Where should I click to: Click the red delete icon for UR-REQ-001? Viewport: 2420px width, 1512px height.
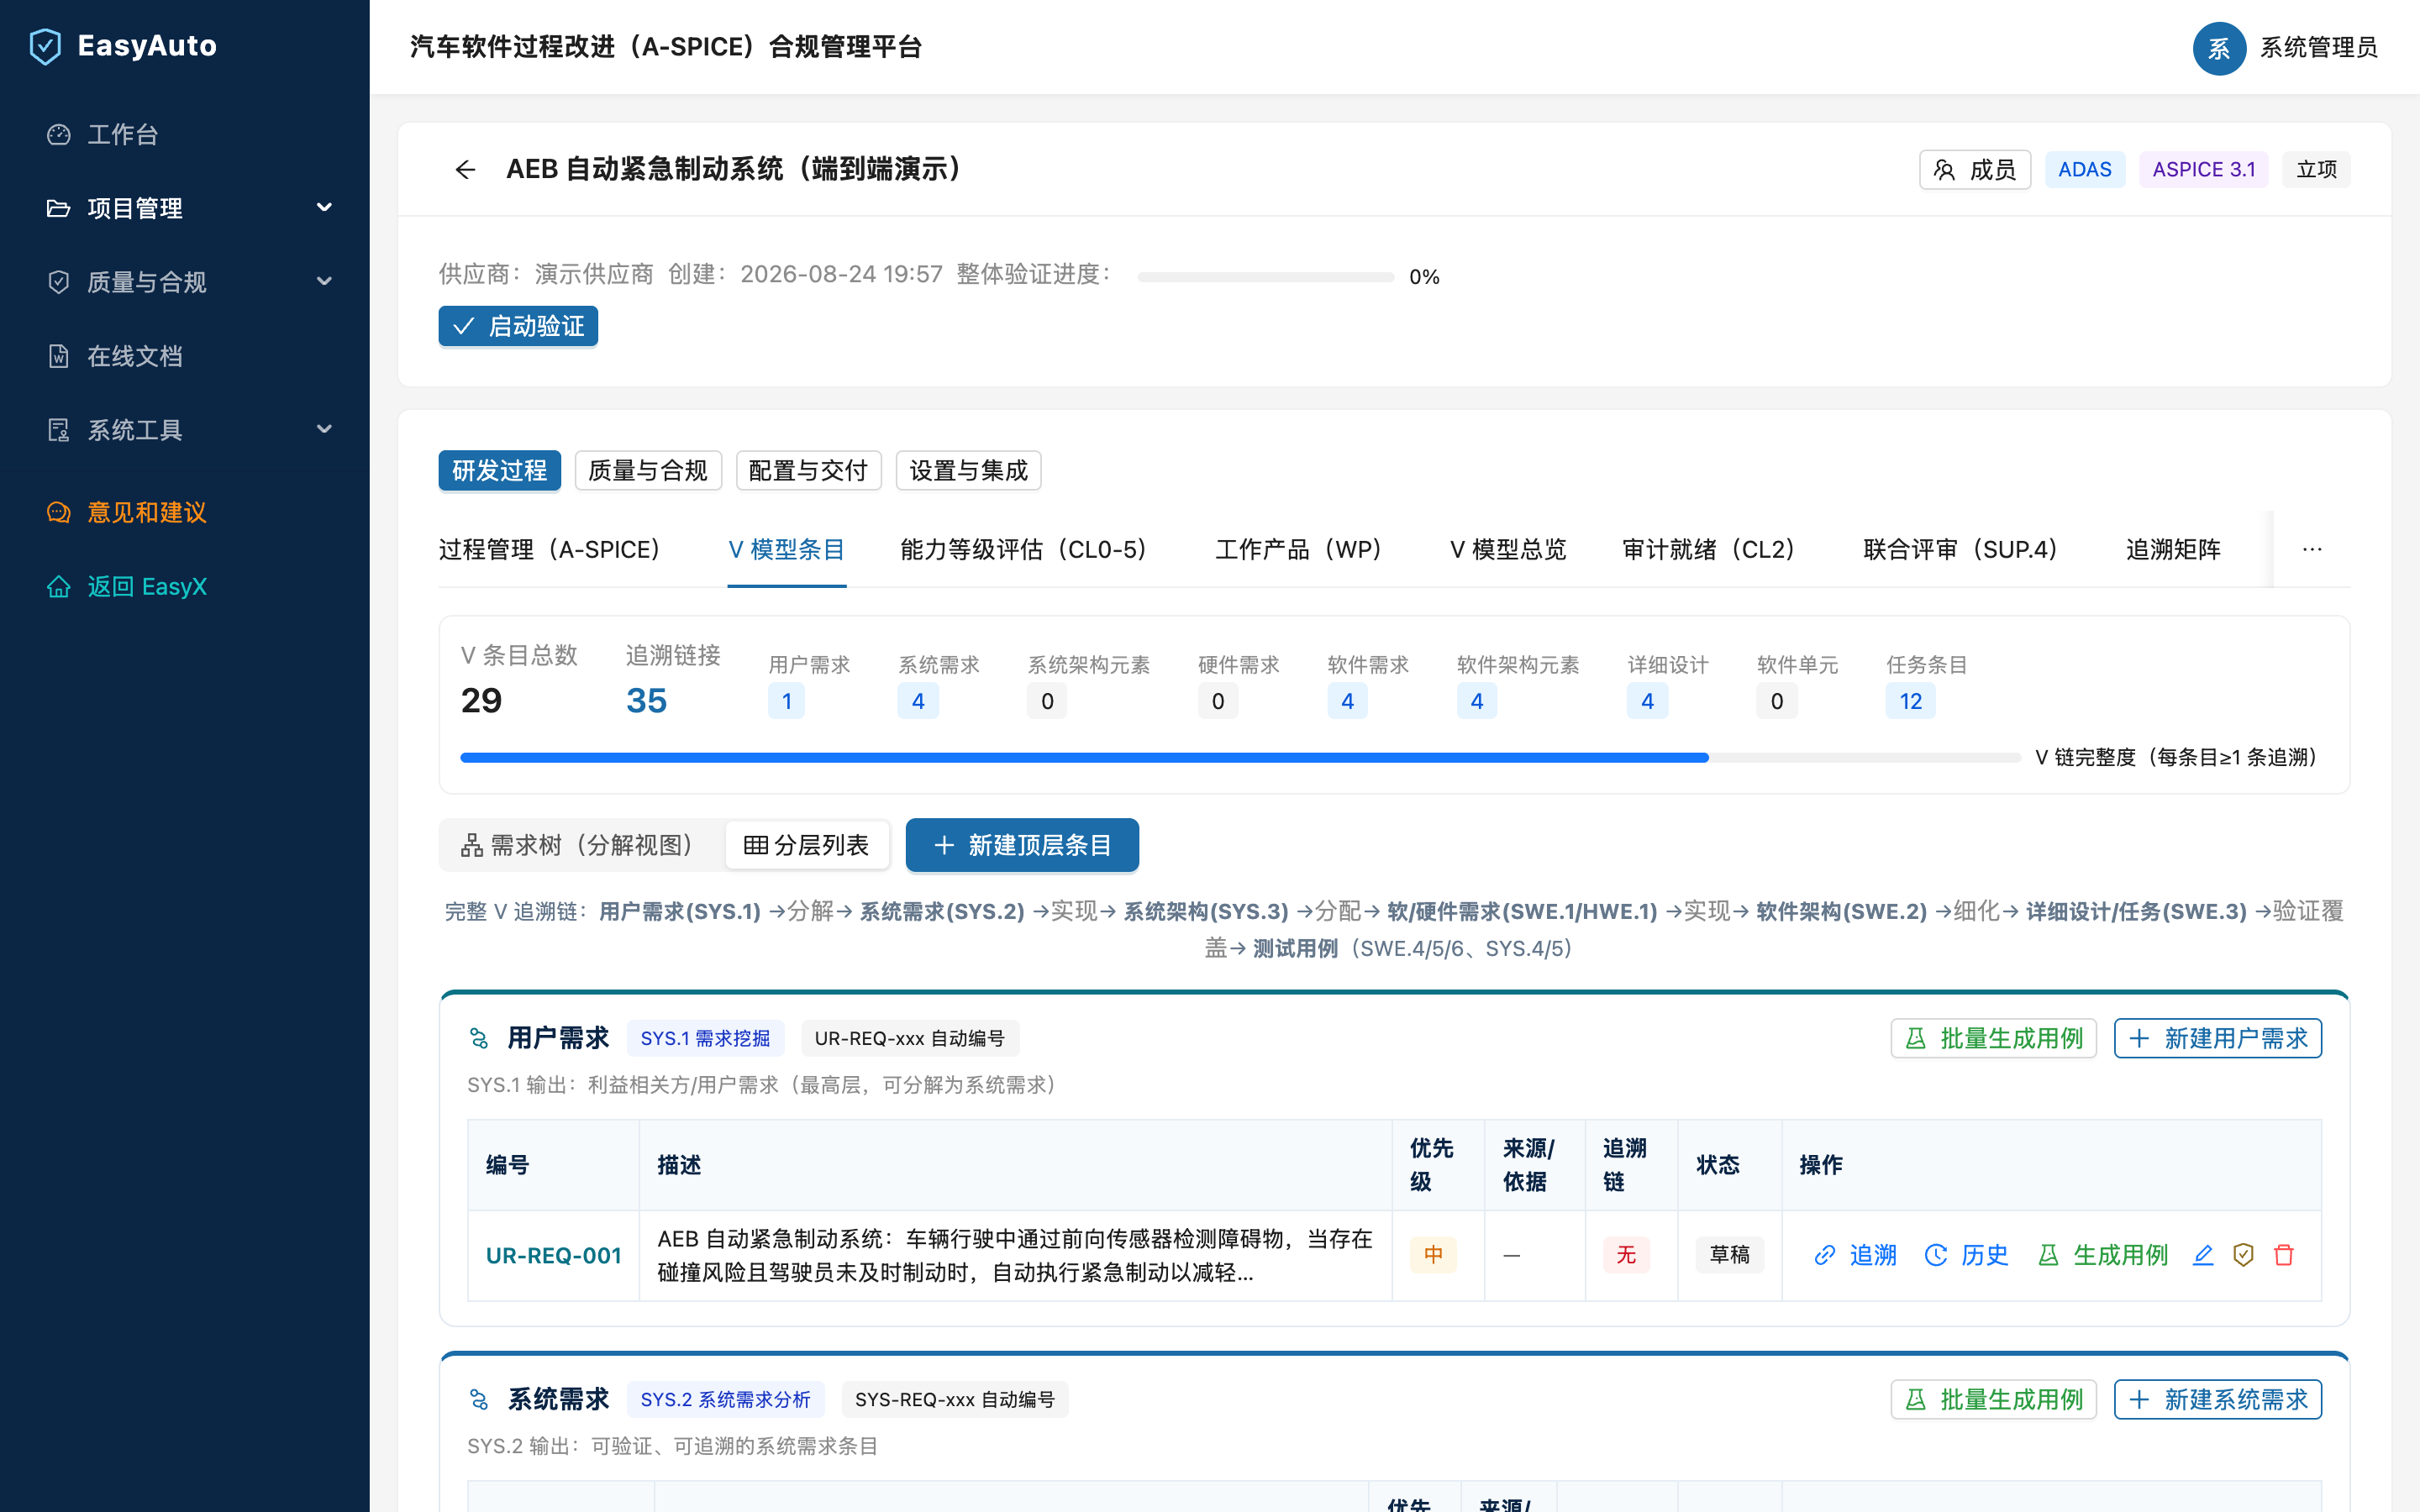(2284, 1256)
